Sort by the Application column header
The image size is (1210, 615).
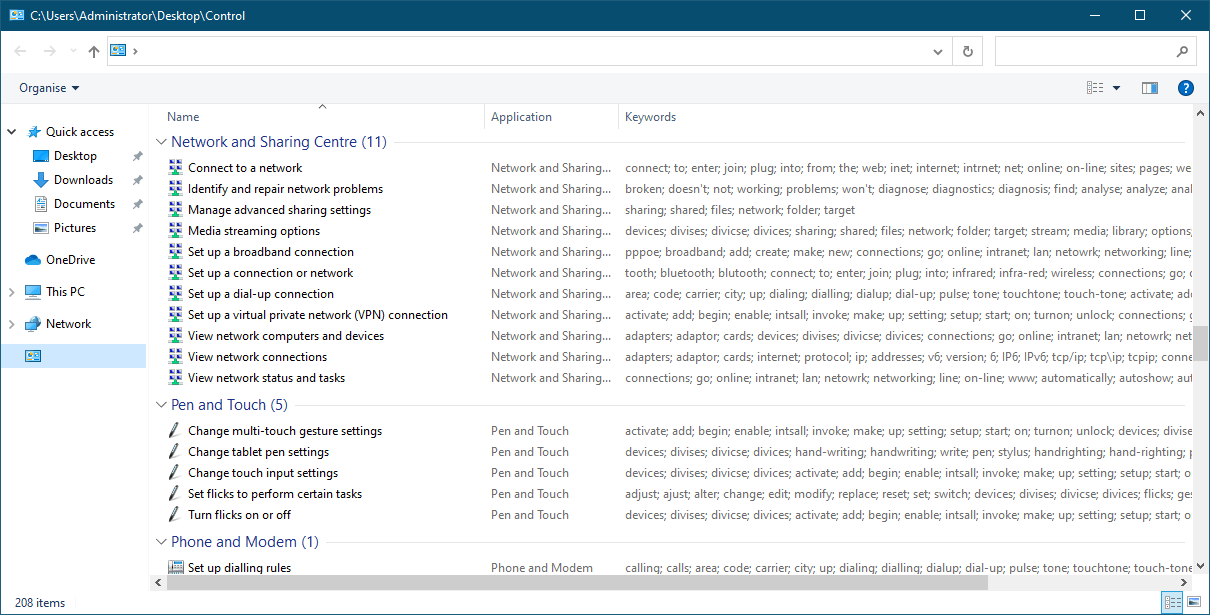521,117
